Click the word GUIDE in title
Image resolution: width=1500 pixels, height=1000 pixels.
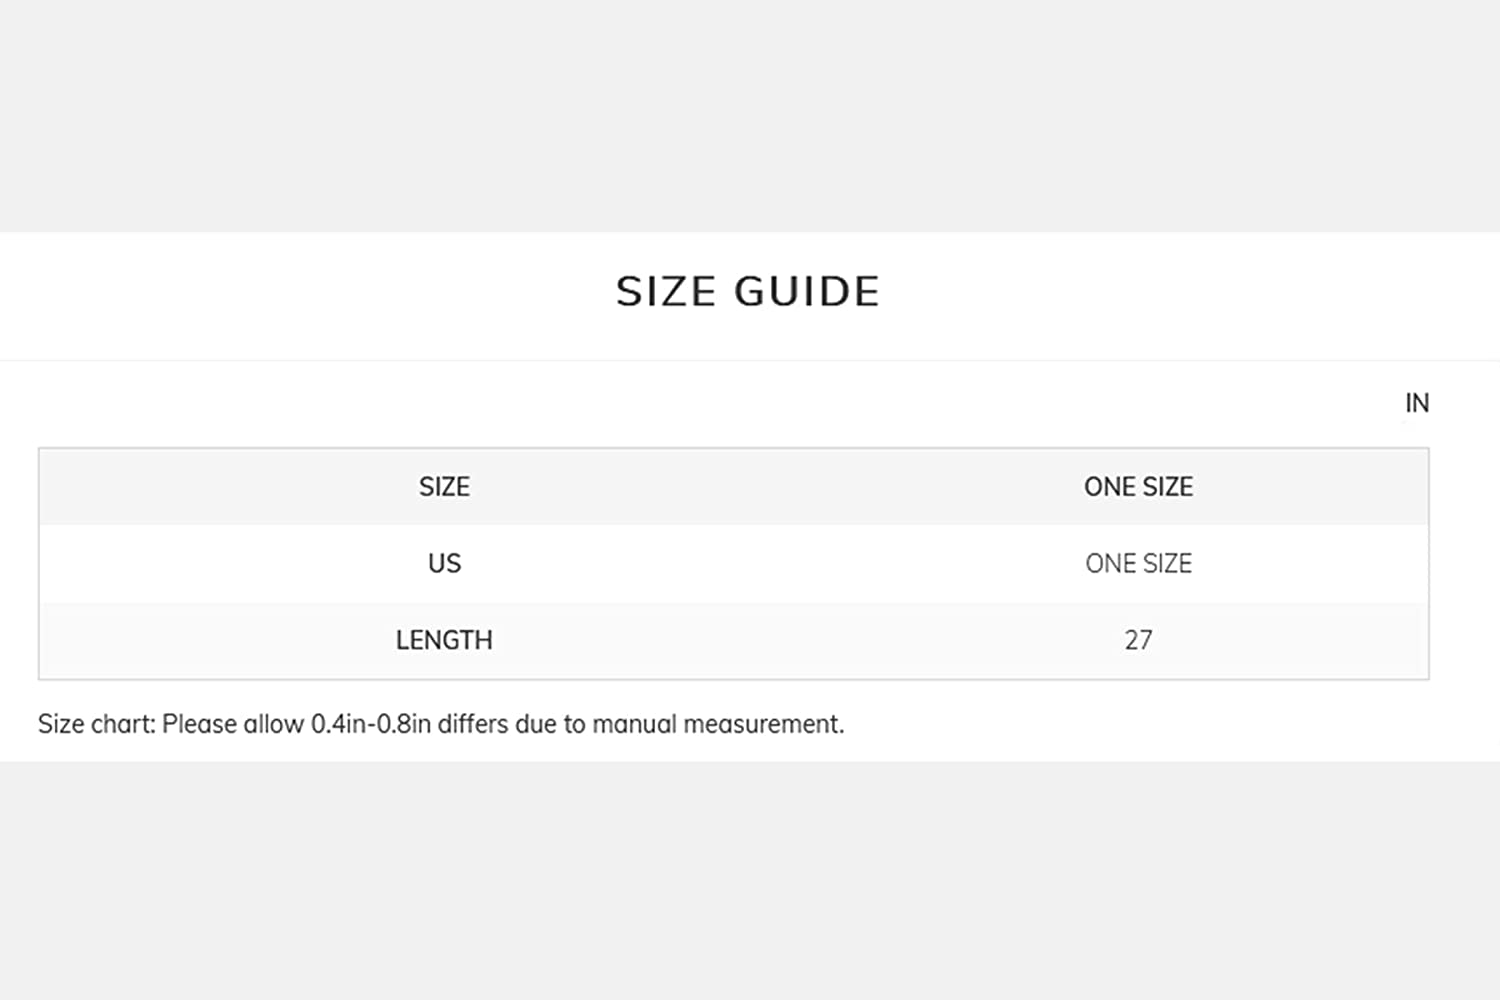pyautogui.click(x=807, y=292)
